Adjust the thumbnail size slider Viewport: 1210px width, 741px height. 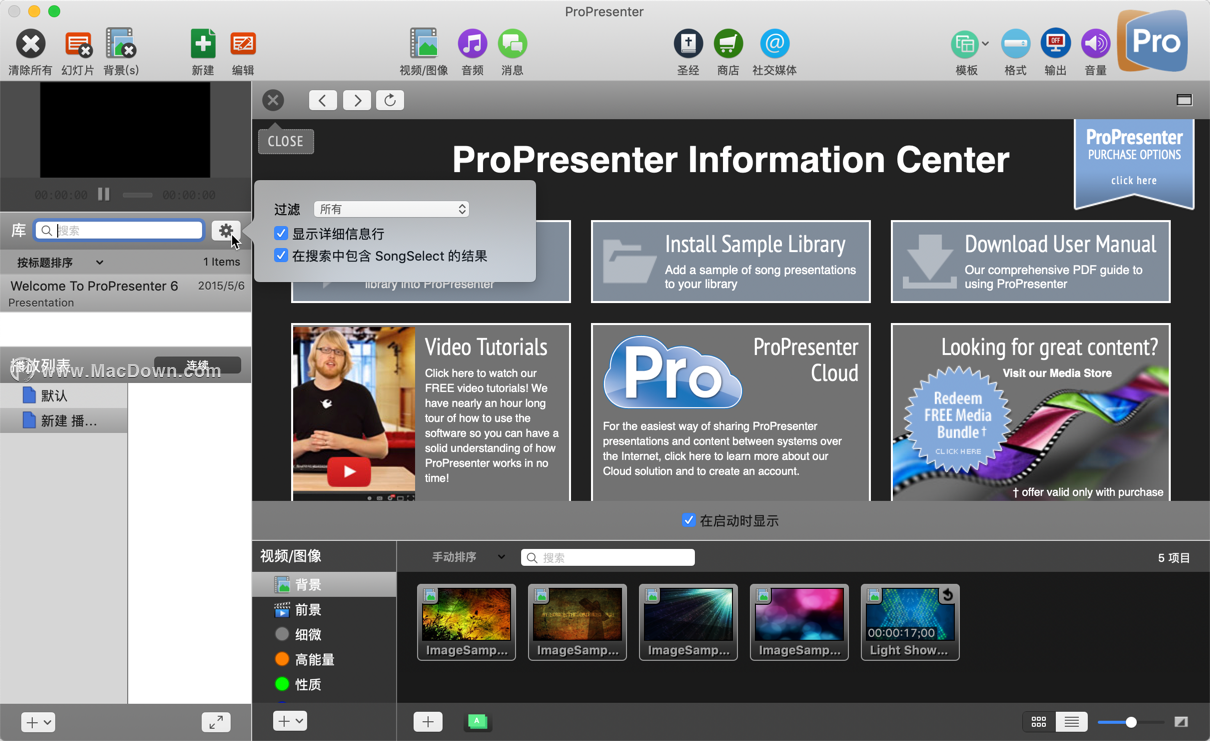pyautogui.click(x=1131, y=722)
